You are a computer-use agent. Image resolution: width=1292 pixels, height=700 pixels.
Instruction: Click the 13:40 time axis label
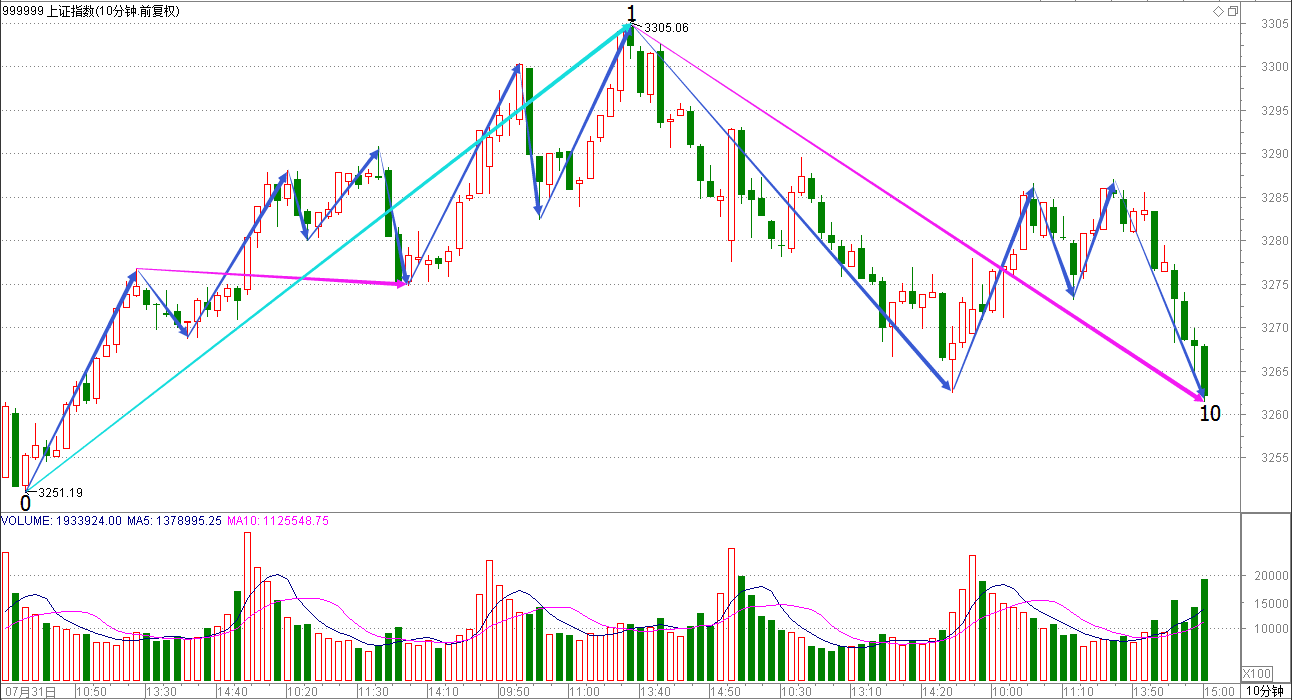(655, 691)
